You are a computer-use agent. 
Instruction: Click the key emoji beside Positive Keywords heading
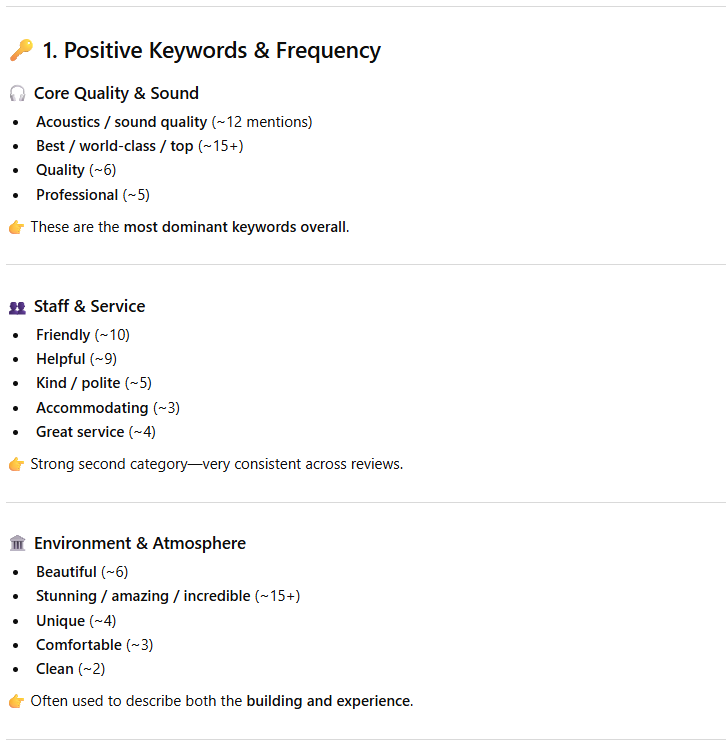[x=20, y=51]
